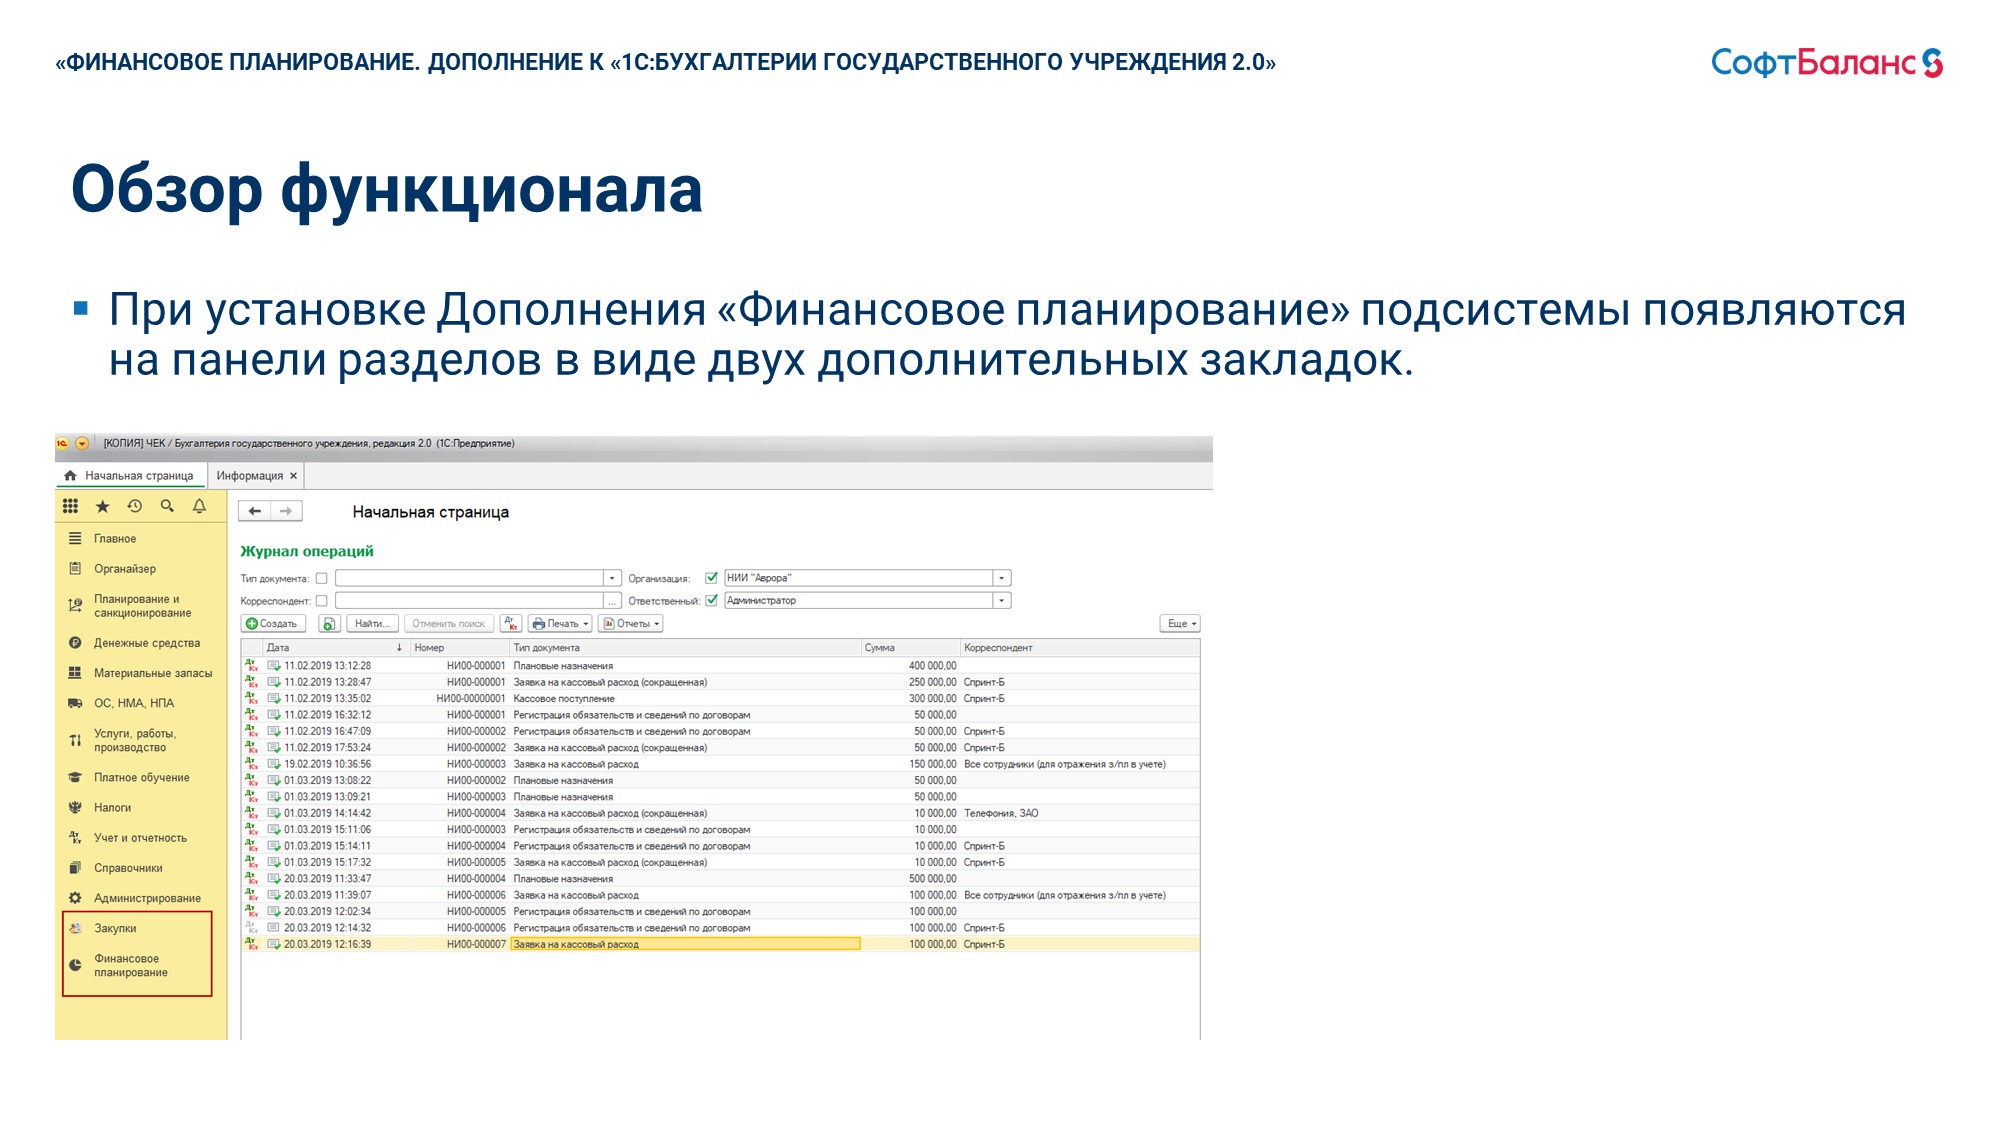Open Справочники section
The image size is (2000, 1125).
[x=128, y=868]
